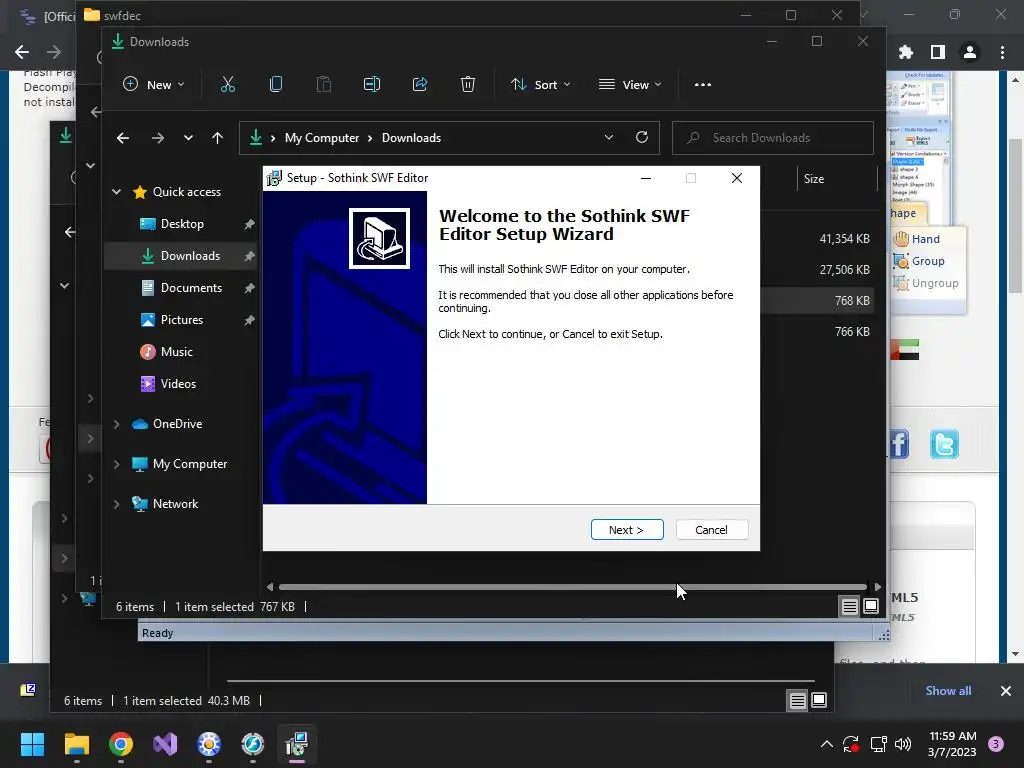Open Visual Studio from the taskbar
This screenshot has height=768, width=1024.
165,744
